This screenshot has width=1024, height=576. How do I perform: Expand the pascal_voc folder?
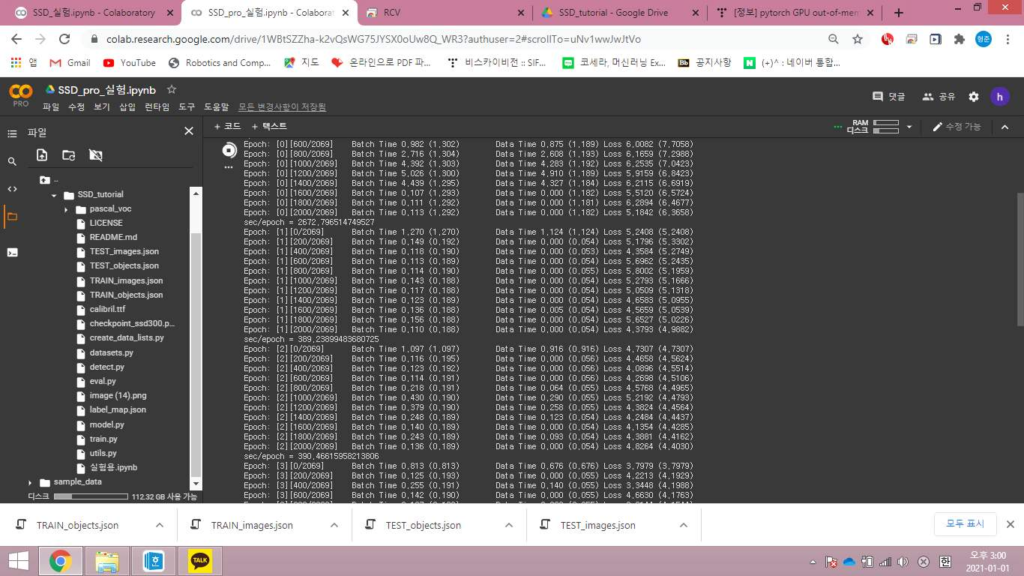67,209
